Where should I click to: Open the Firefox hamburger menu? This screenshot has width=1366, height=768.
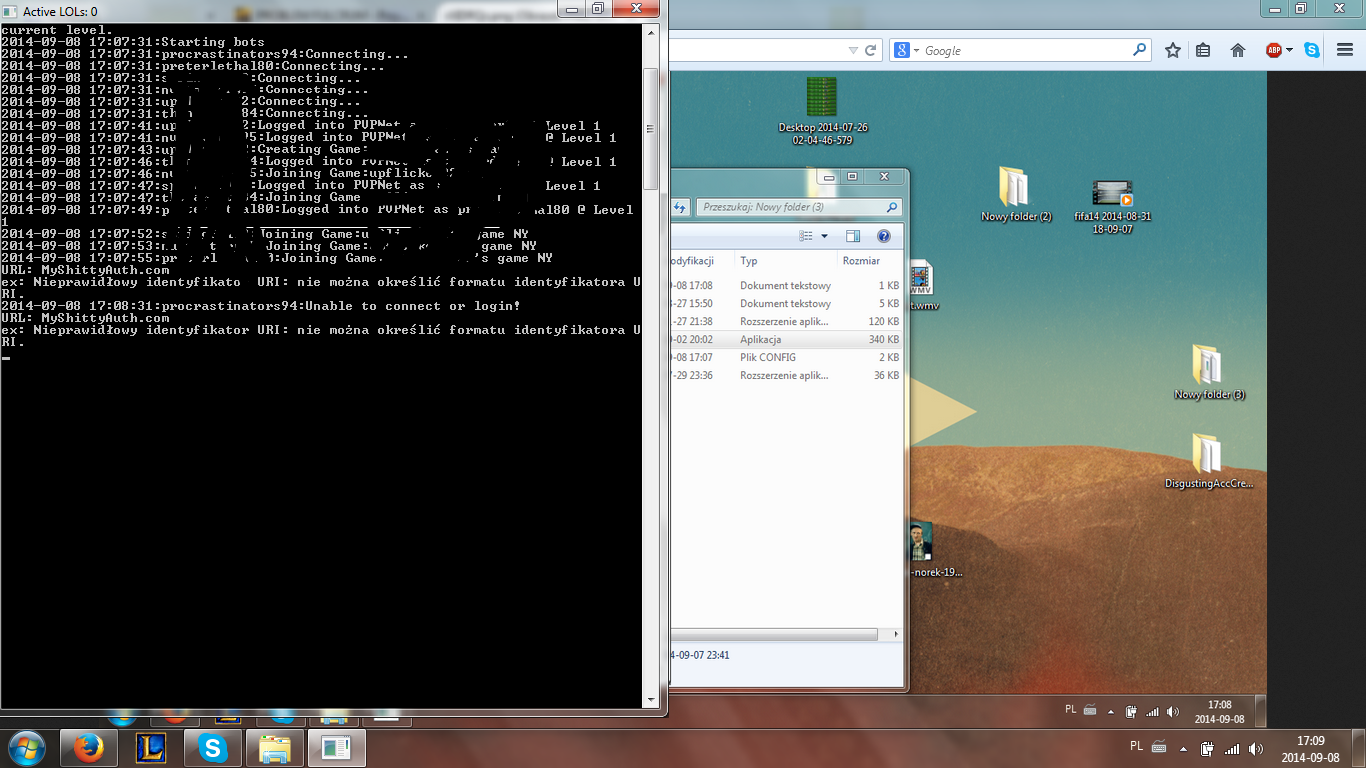pos(1345,50)
